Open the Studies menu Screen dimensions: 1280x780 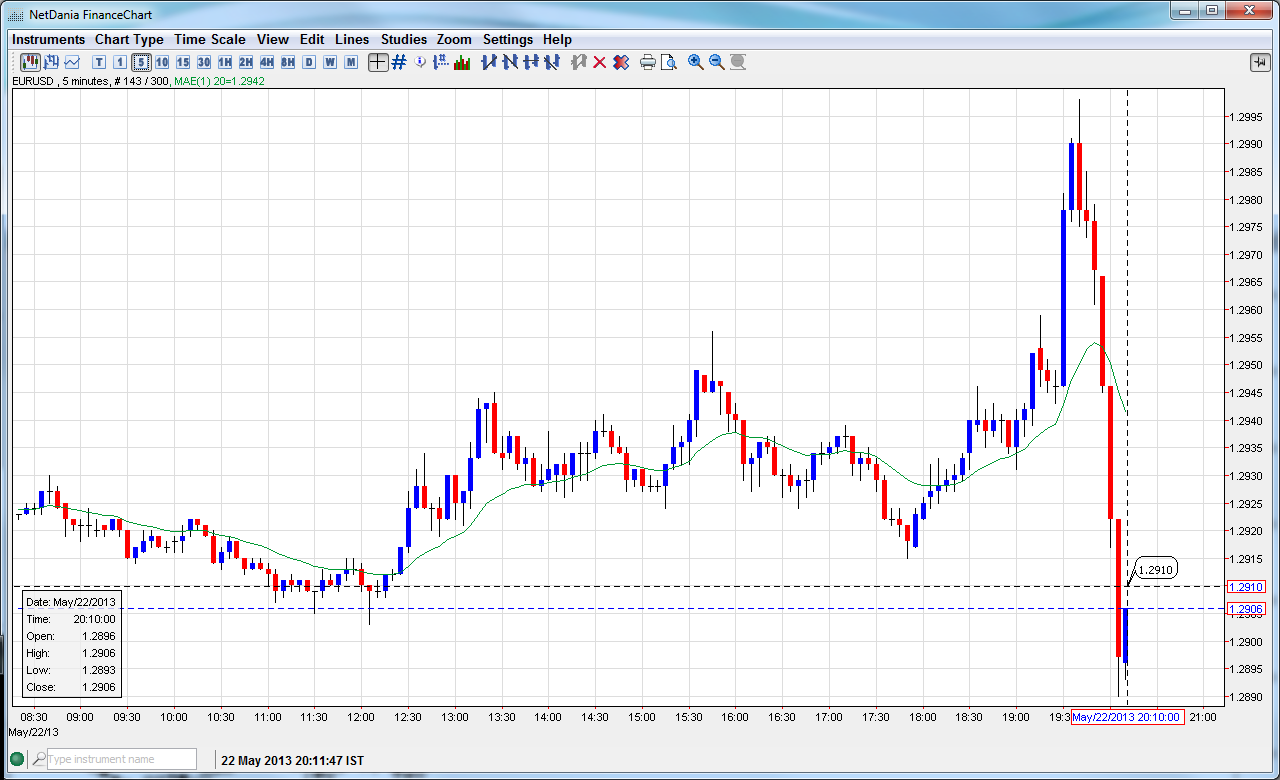pyautogui.click(x=404, y=39)
